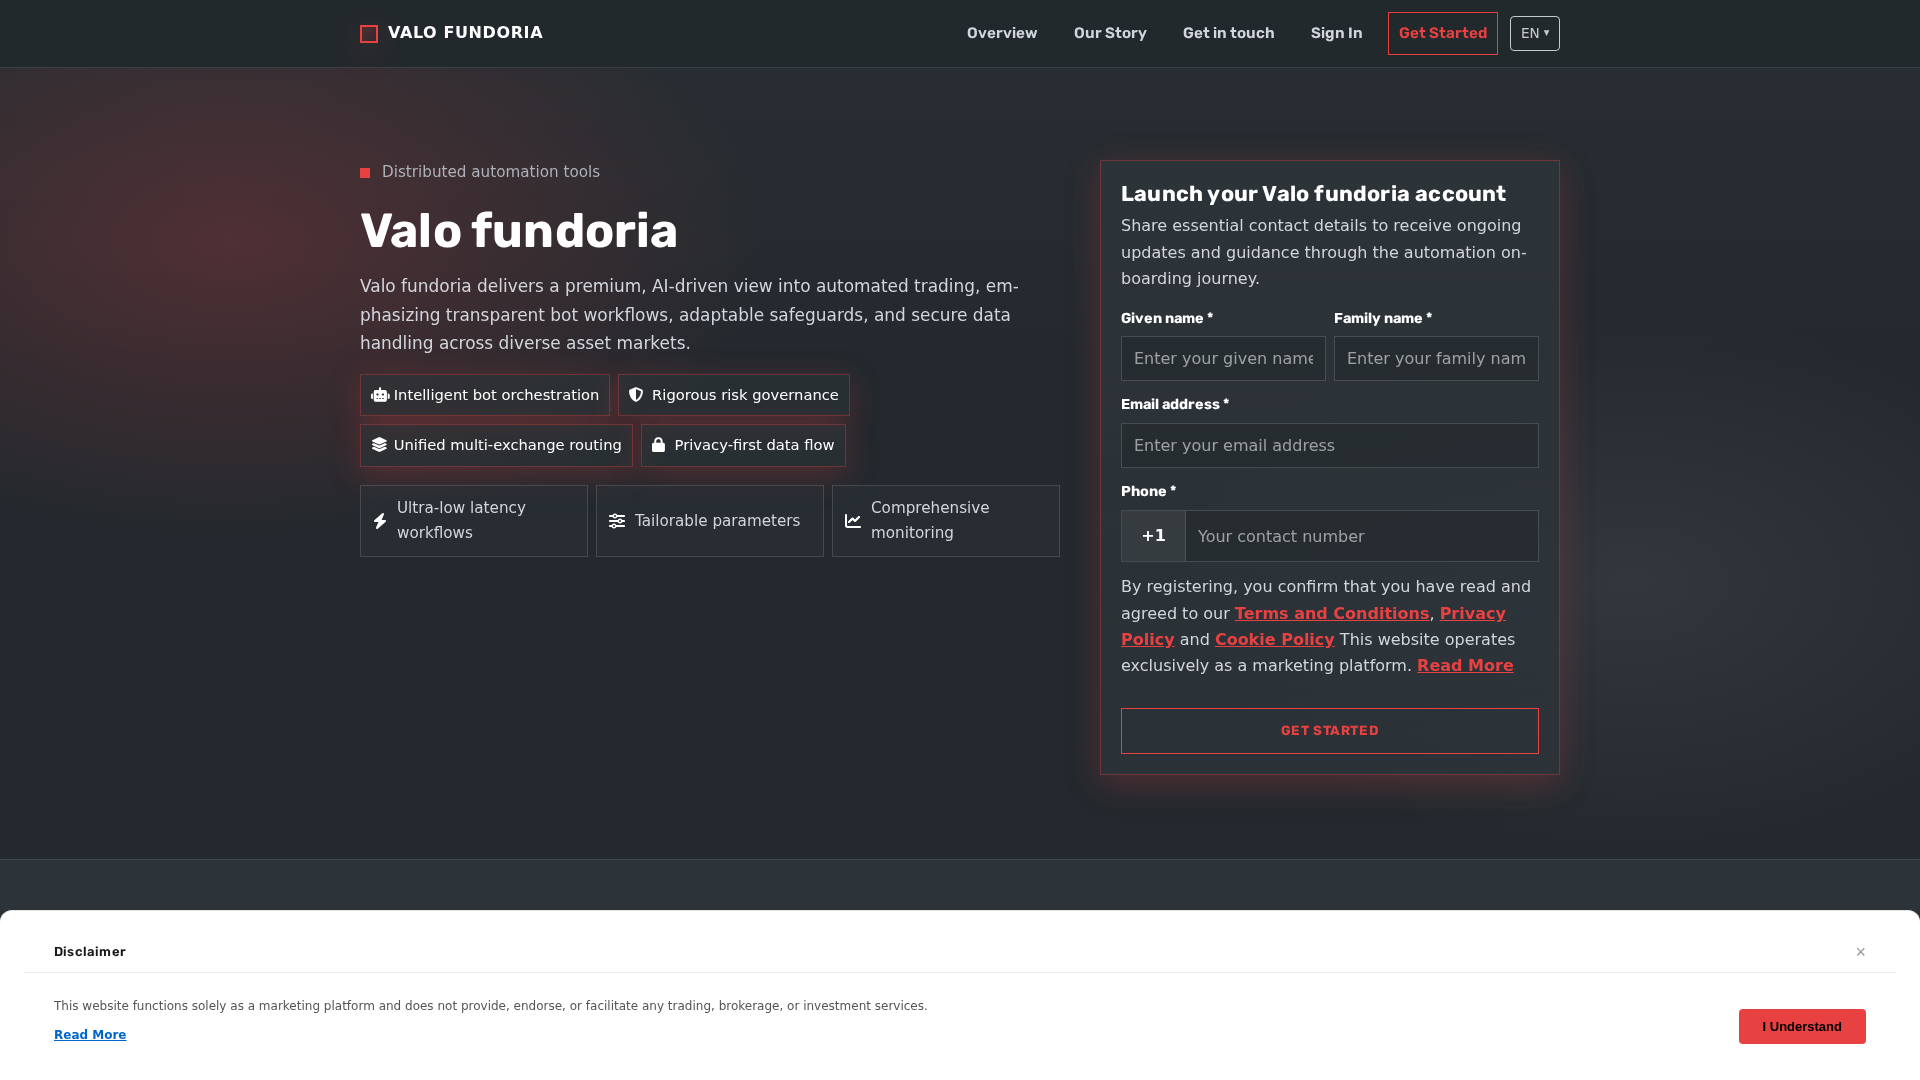Click the header Get Started button
Screen dimensions: 1920x1080
pos(1443,34)
